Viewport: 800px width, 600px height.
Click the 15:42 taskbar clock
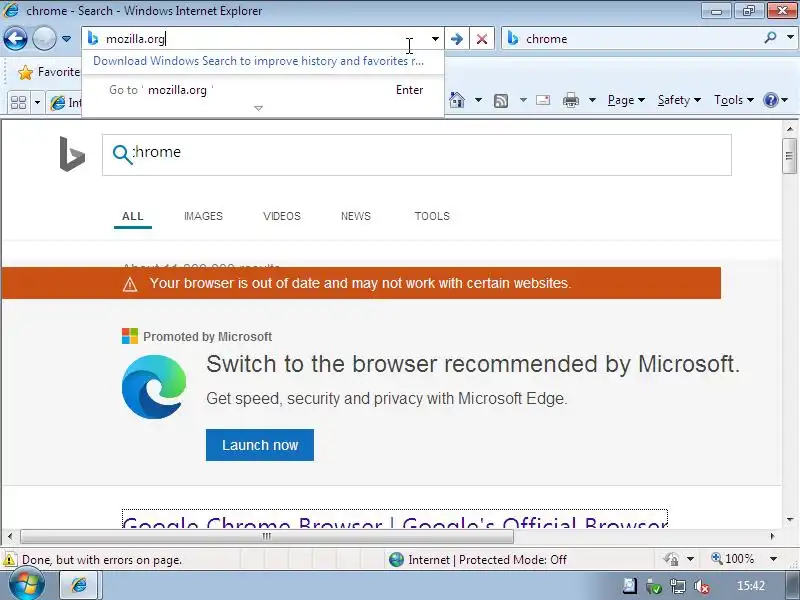pos(751,586)
